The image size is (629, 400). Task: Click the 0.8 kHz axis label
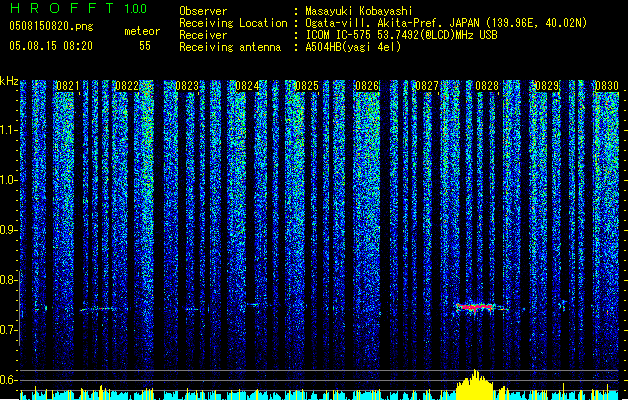(9, 280)
